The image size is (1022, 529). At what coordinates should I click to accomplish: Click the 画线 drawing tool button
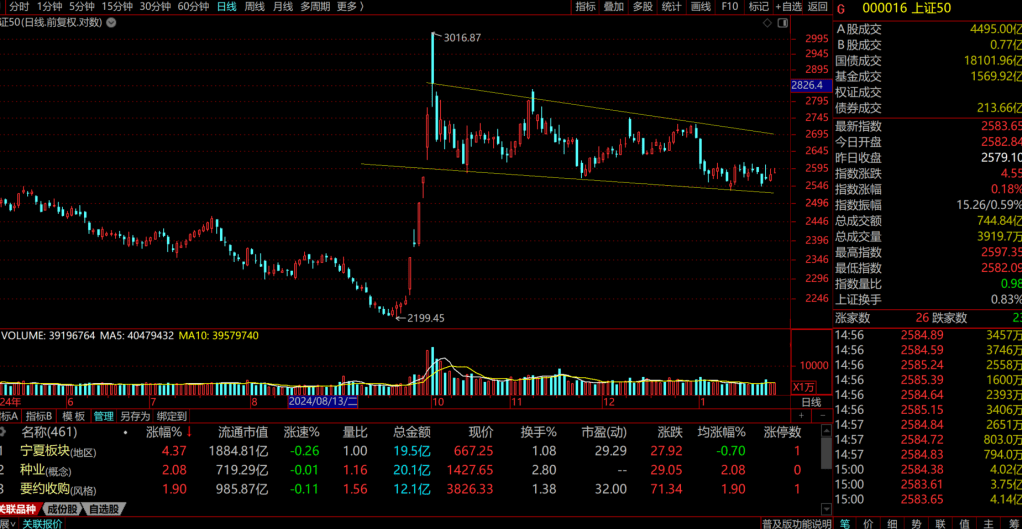point(701,6)
